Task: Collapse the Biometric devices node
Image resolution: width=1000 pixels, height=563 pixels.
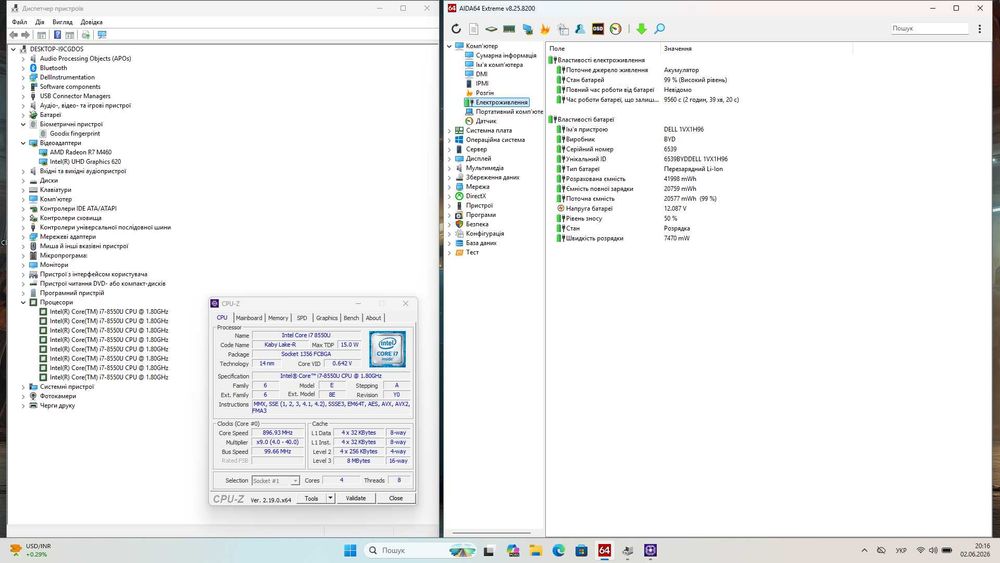Action: pos(24,124)
